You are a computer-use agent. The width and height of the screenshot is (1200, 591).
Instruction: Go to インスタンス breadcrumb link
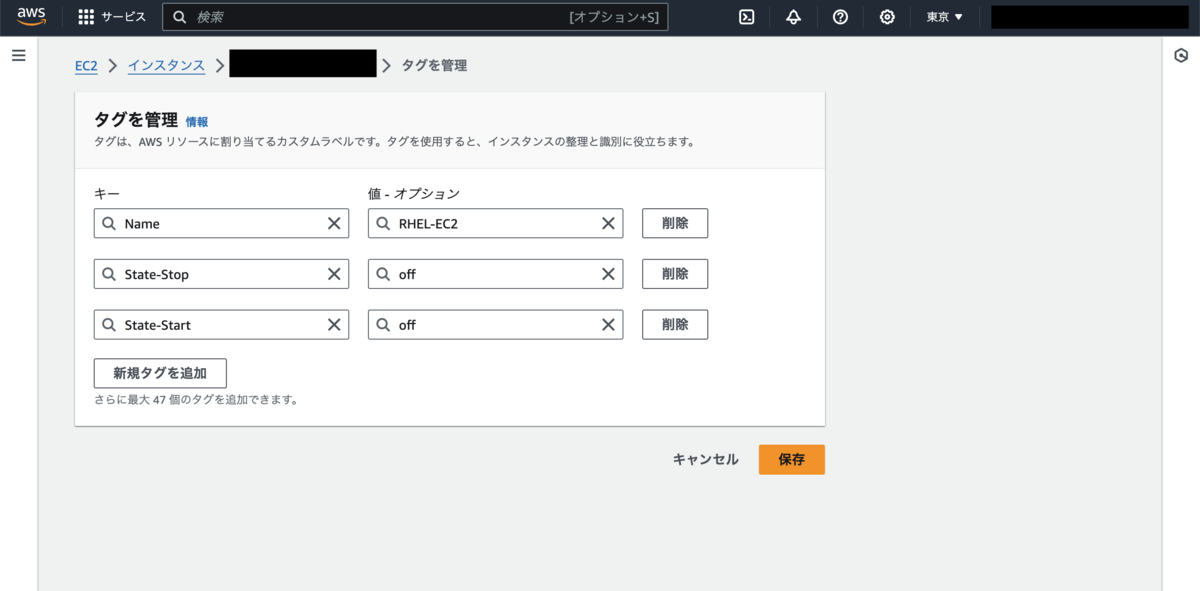click(x=166, y=65)
